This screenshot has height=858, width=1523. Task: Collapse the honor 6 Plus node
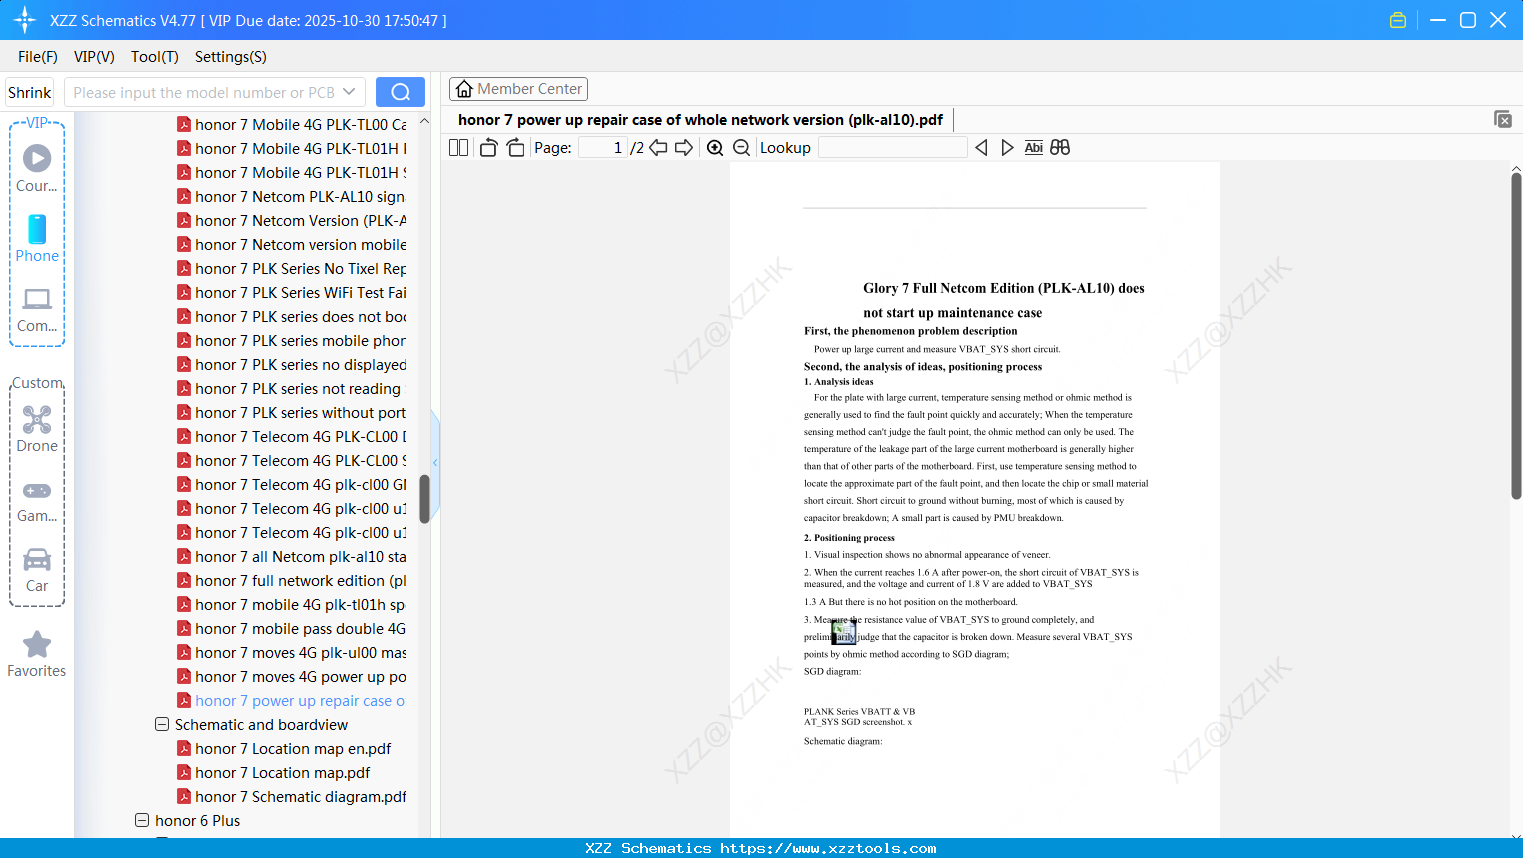point(142,820)
